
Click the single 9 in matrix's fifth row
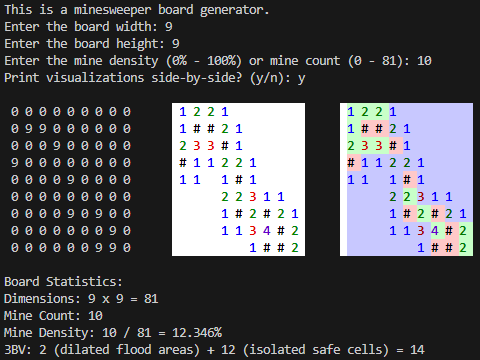tap(71, 180)
